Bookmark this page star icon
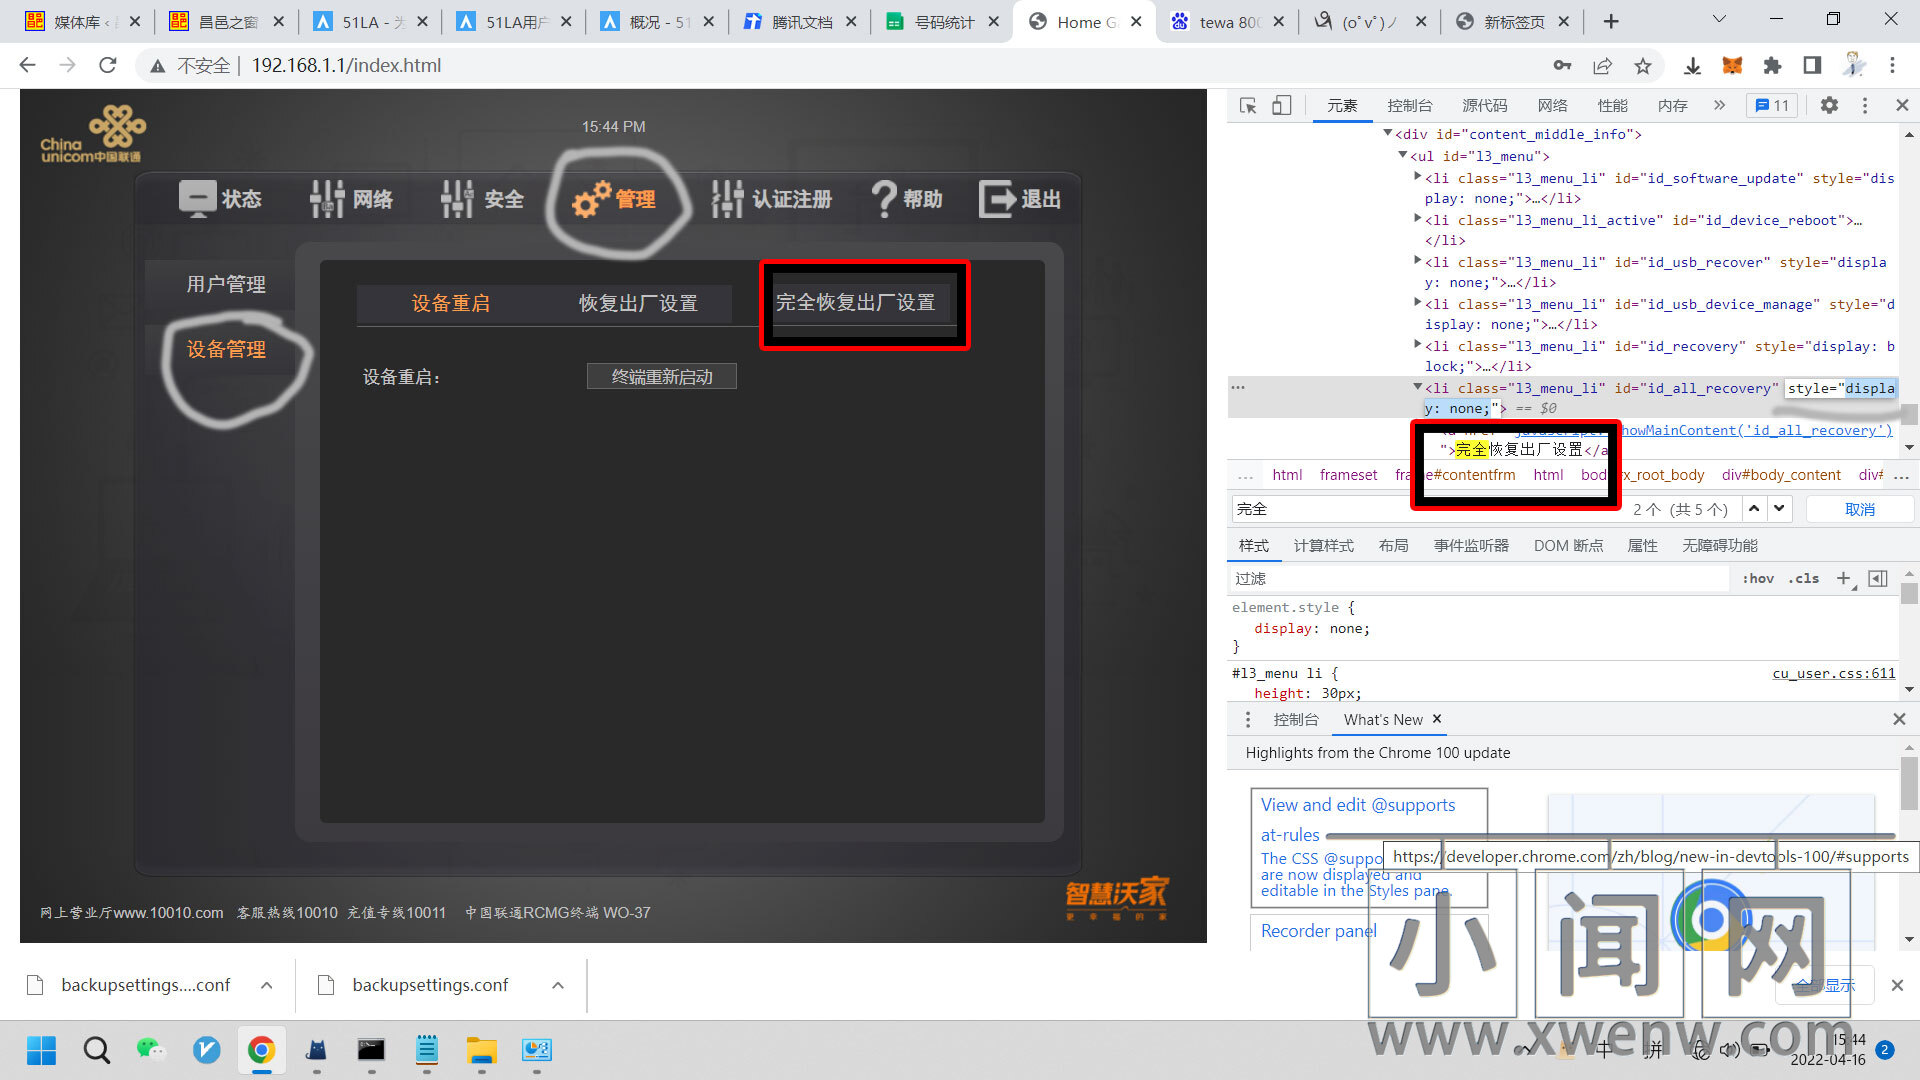This screenshot has width=1920, height=1080. (x=1642, y=65)
